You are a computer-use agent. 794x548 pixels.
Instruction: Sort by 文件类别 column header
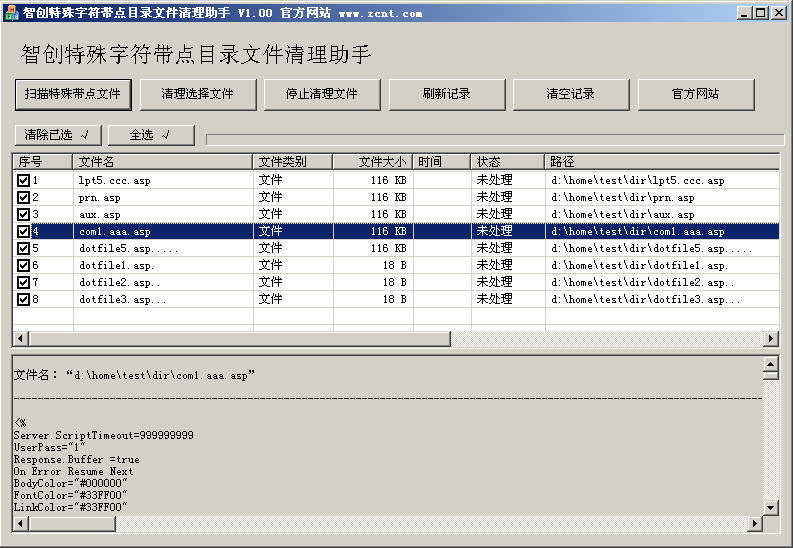[x=293, y=162]
